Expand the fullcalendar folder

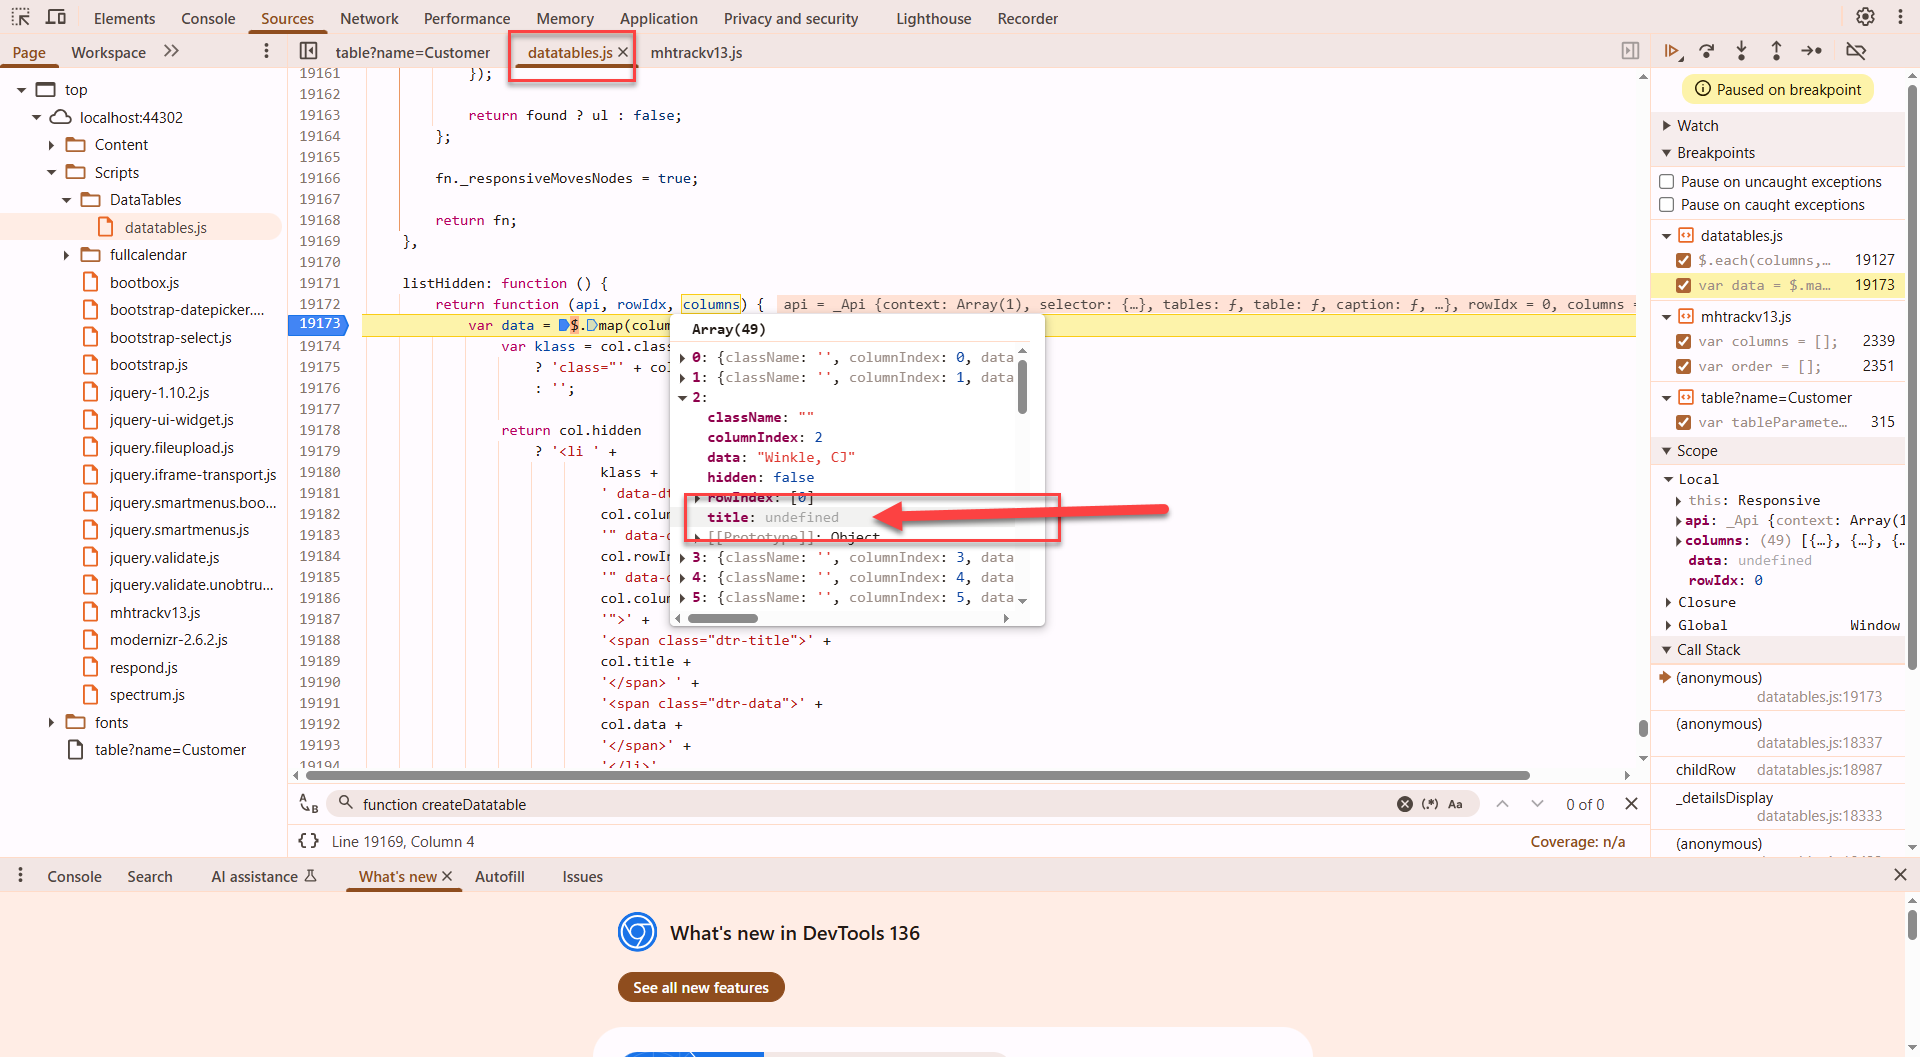(66, 255)
